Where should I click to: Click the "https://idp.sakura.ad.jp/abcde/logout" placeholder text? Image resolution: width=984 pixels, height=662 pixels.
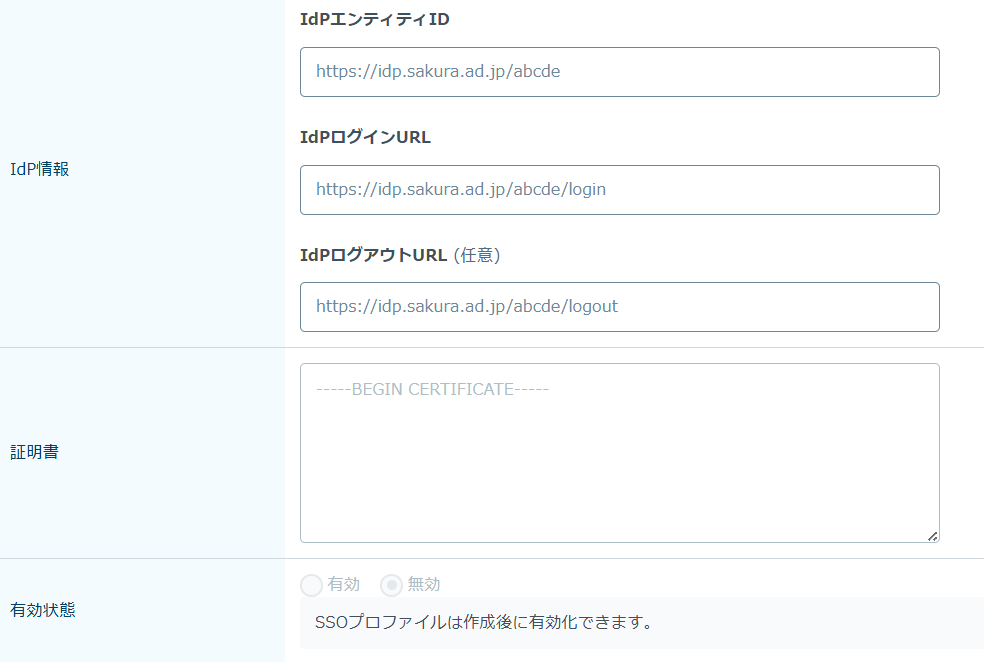[467, 306]
